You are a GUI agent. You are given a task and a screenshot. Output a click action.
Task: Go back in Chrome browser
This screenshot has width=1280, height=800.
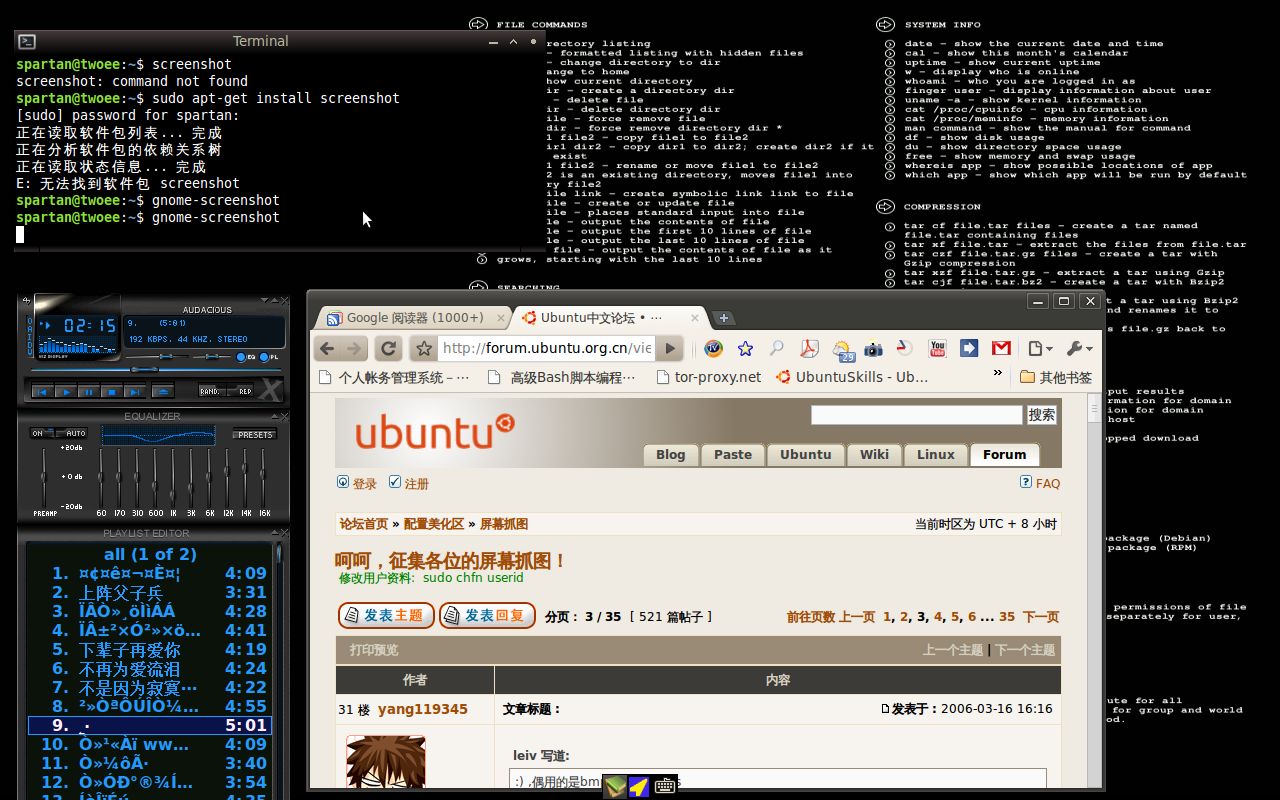point(326,348)
